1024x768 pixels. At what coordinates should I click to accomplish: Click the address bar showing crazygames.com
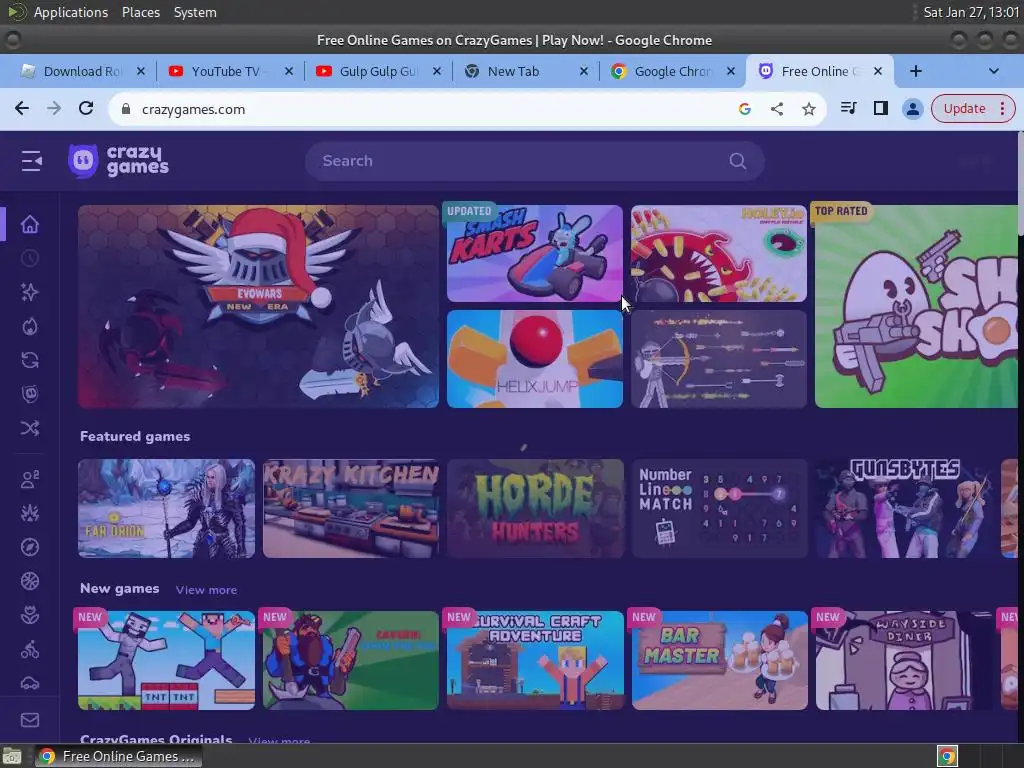431,109
